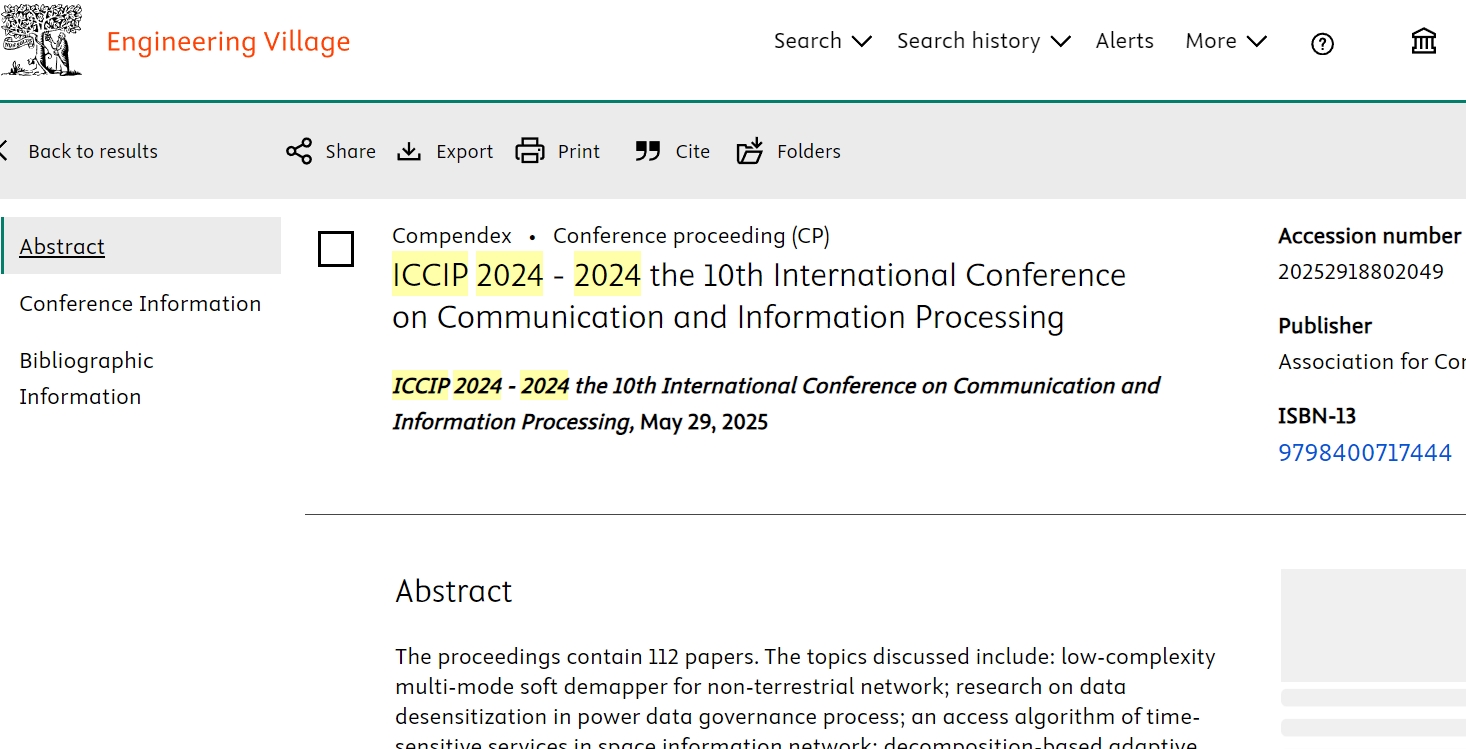This screenshot has height=749, width=1466.
Task: Expand the Search history dropdown
Action: click(983, 41)
